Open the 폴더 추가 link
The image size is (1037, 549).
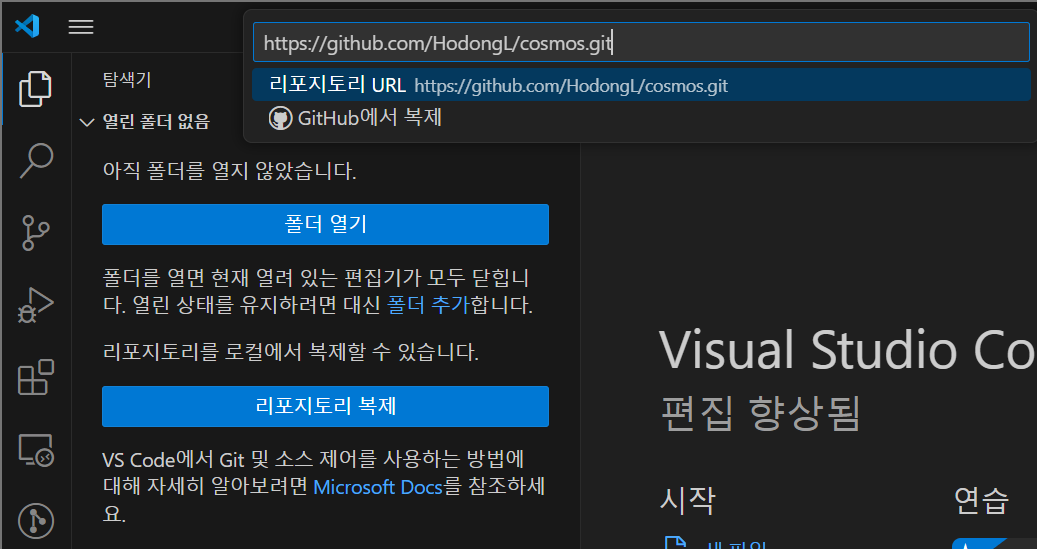[428, 305]
